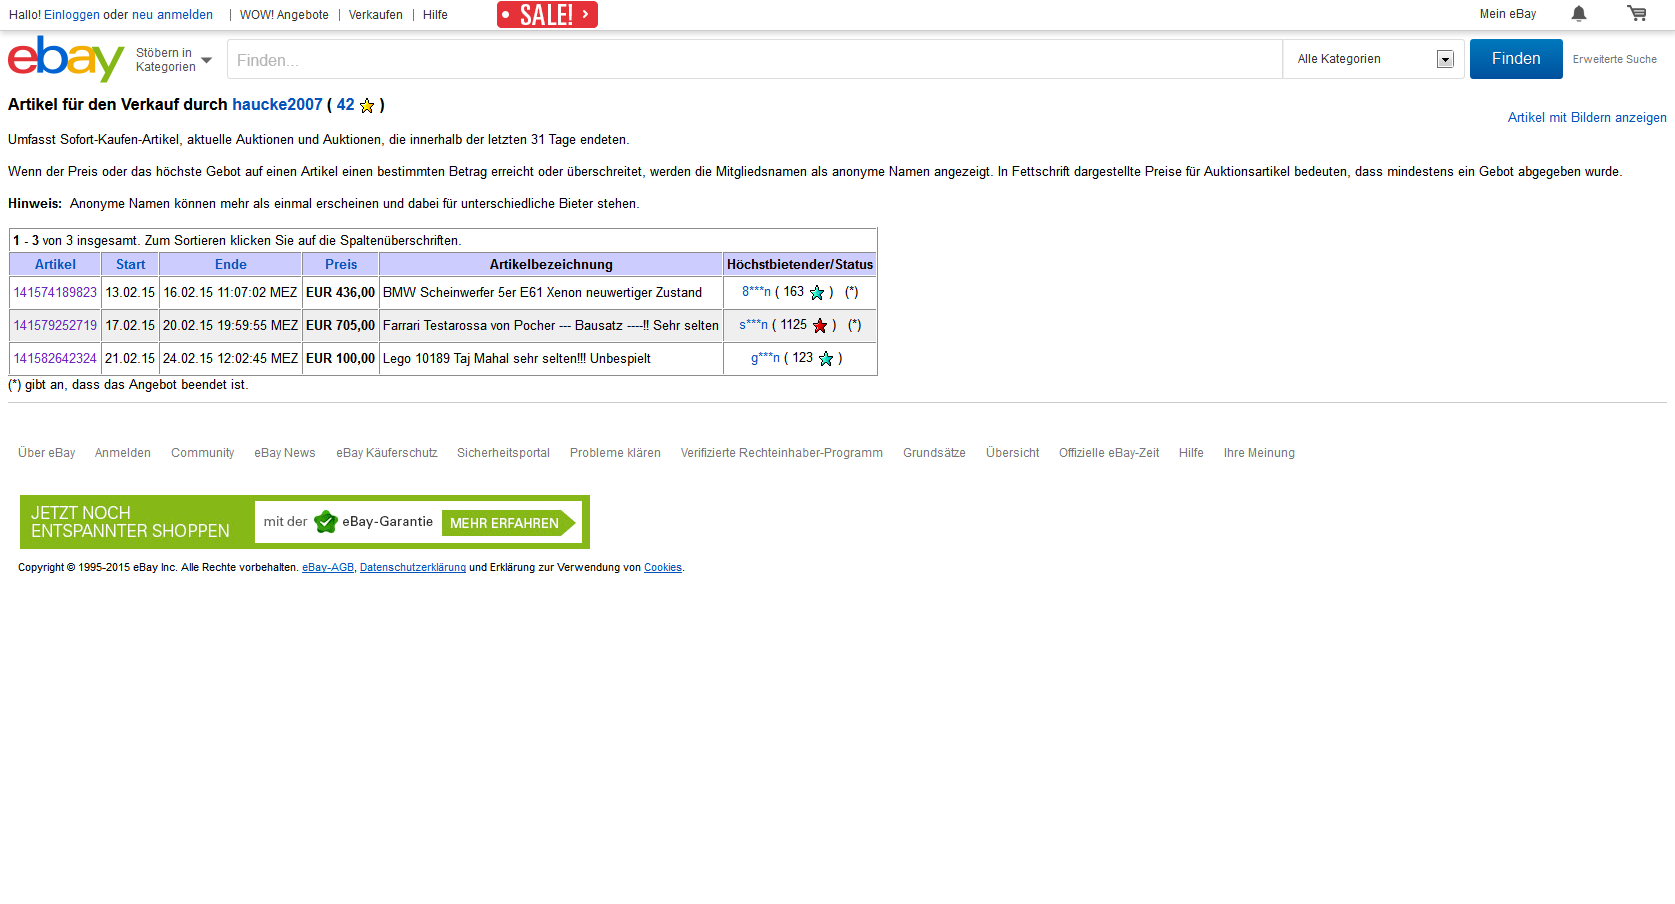Viewport: 1675px width, 904px height.
Task: Click the eBay logo
Action: click(x=66, y=59)
